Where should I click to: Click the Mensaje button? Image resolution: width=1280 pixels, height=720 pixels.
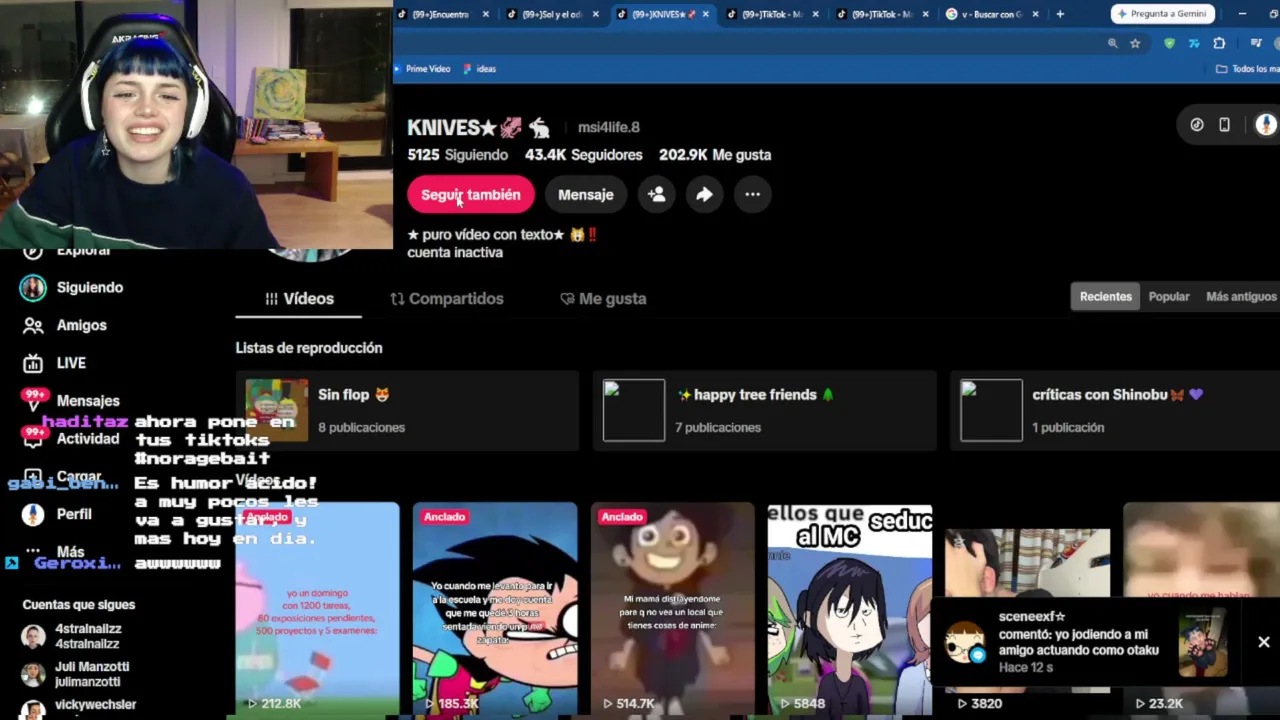586,195
